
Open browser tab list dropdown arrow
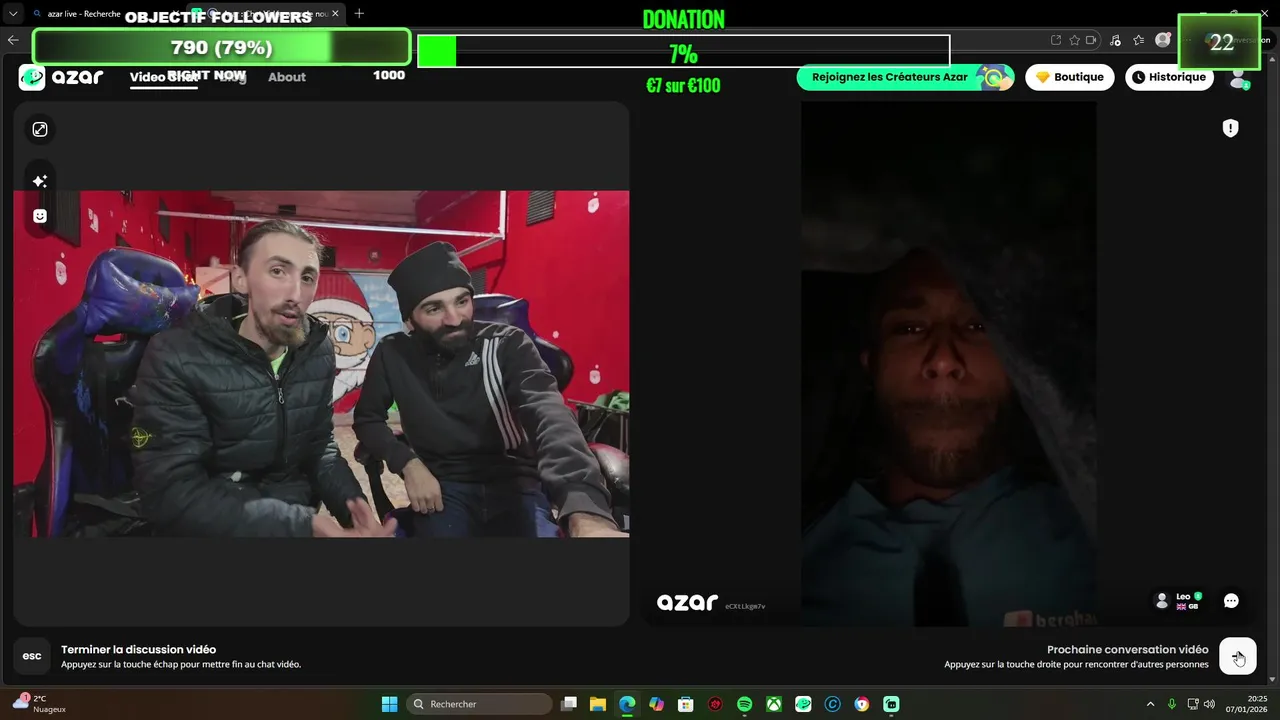click(14, 13)
